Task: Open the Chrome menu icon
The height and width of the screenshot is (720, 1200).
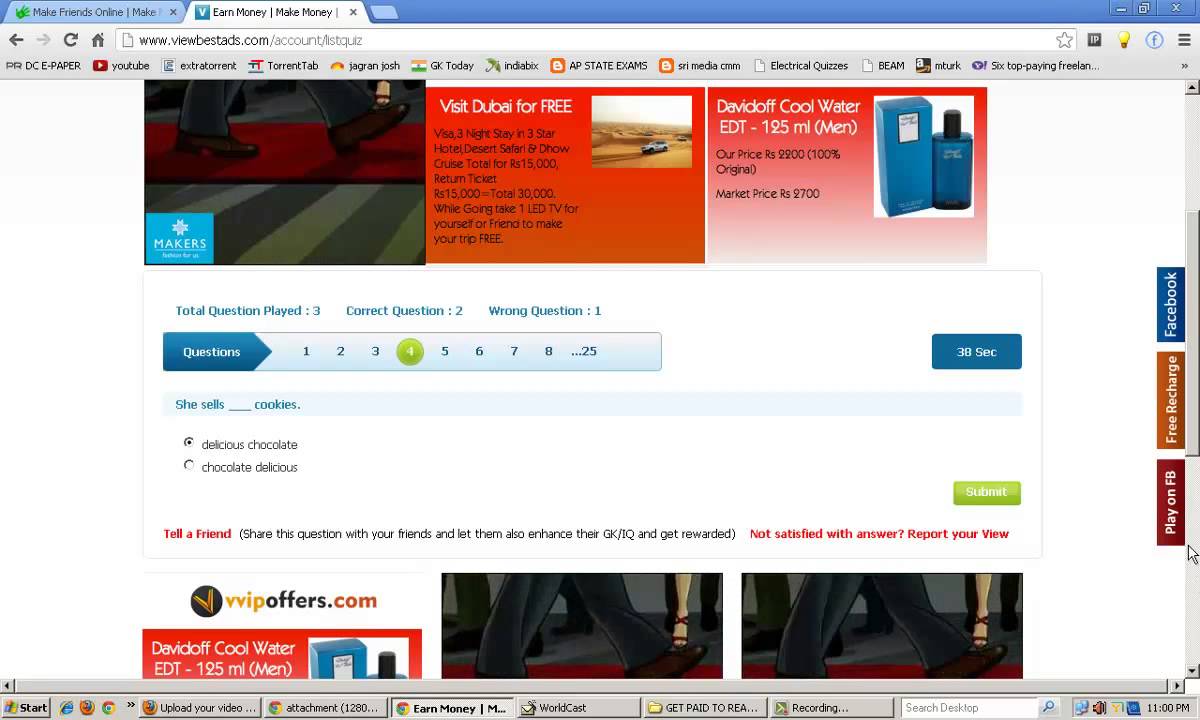Action: 1184,40
